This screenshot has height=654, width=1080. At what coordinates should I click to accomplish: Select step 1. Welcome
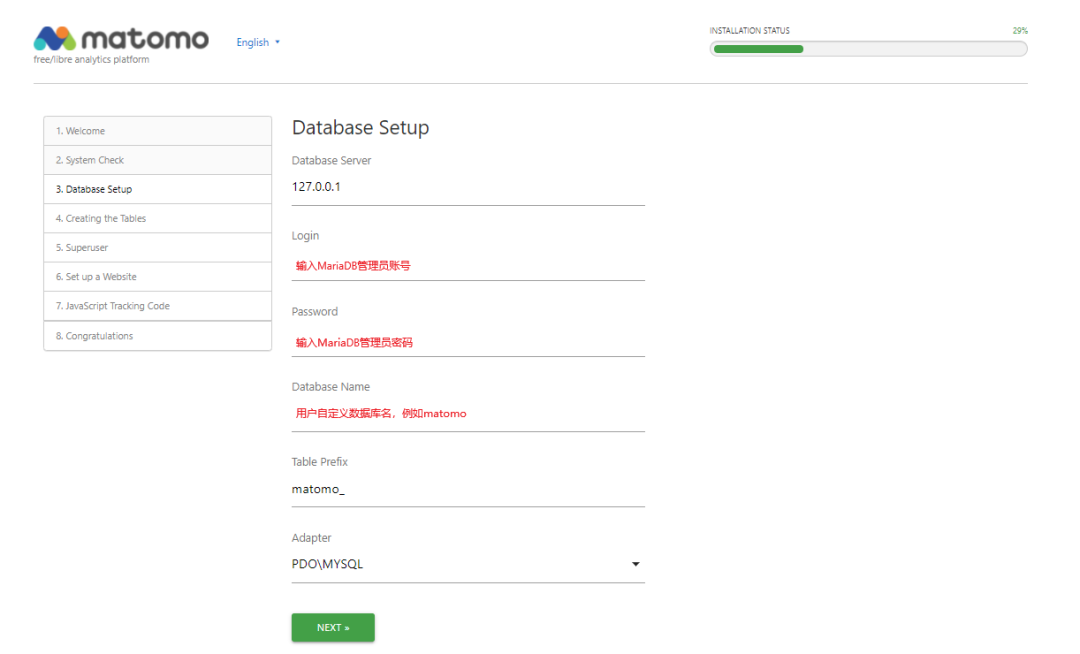158,131
